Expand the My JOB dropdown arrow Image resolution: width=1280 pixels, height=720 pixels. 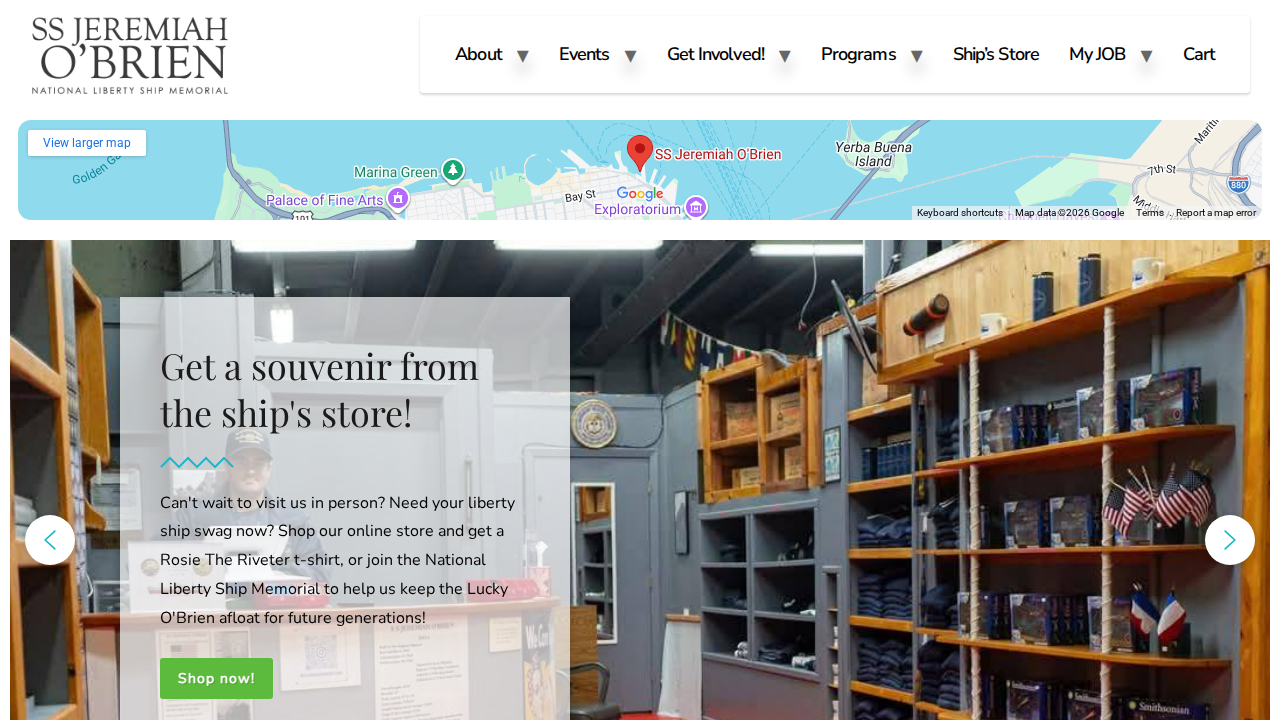[x=1146, y=56]
